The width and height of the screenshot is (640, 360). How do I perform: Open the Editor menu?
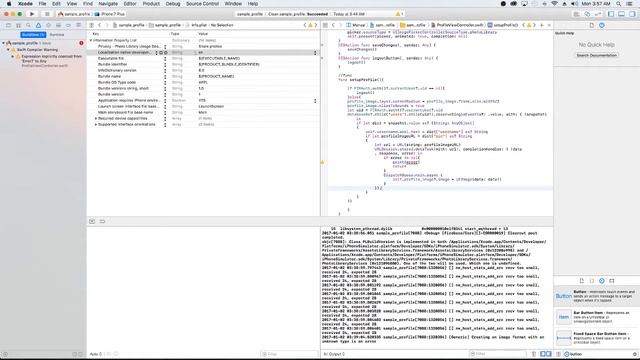pos(130,4)
